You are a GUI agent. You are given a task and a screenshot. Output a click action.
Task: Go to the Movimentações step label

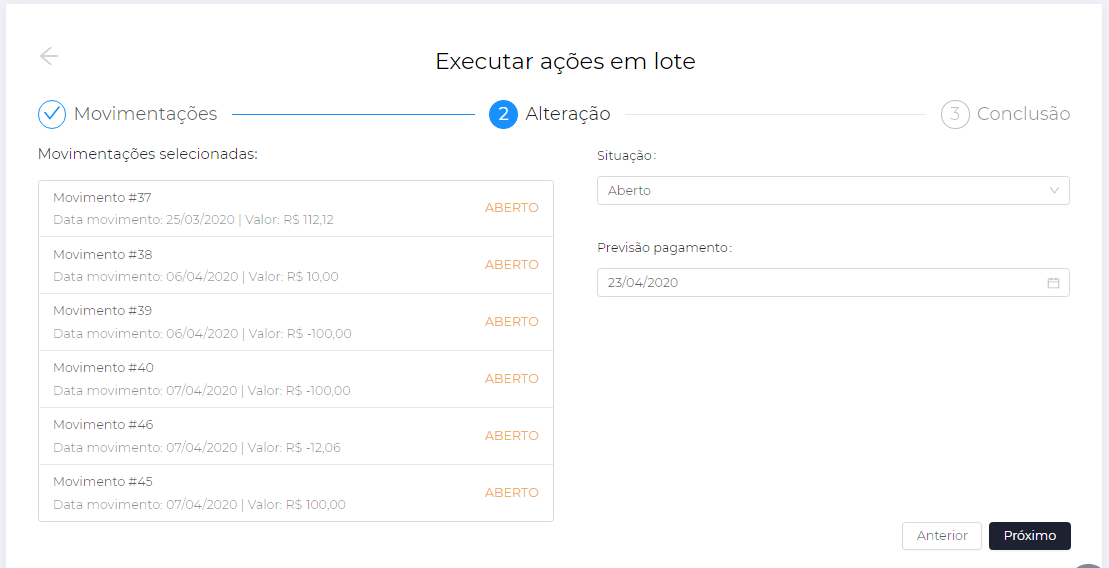click(x=145, y=114)
